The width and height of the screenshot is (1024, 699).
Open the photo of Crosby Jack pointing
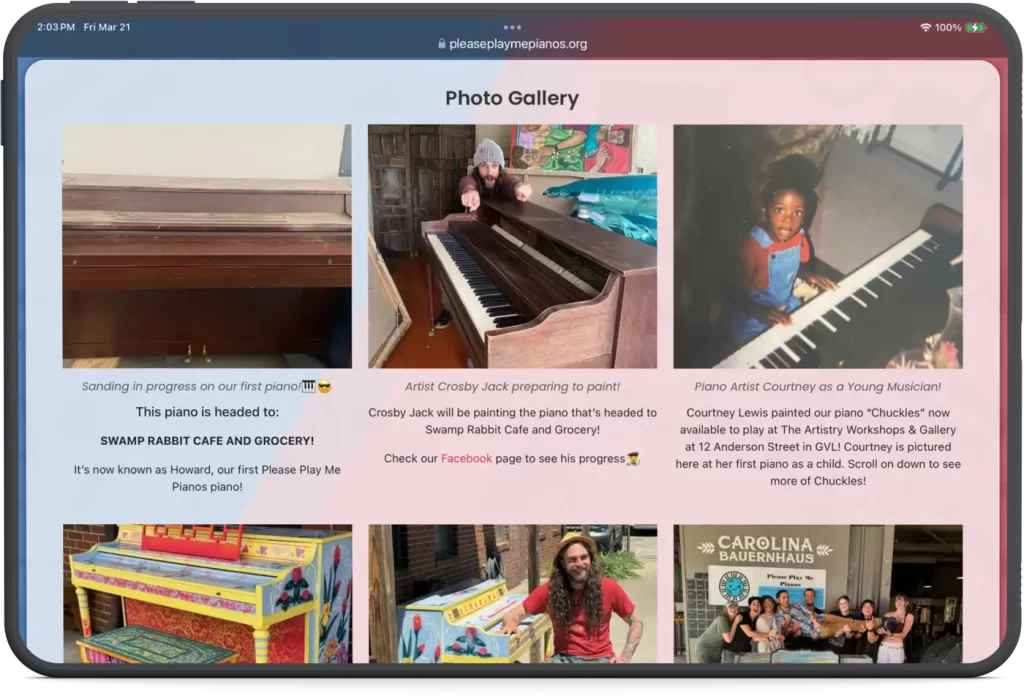click(x=511, y=248)
